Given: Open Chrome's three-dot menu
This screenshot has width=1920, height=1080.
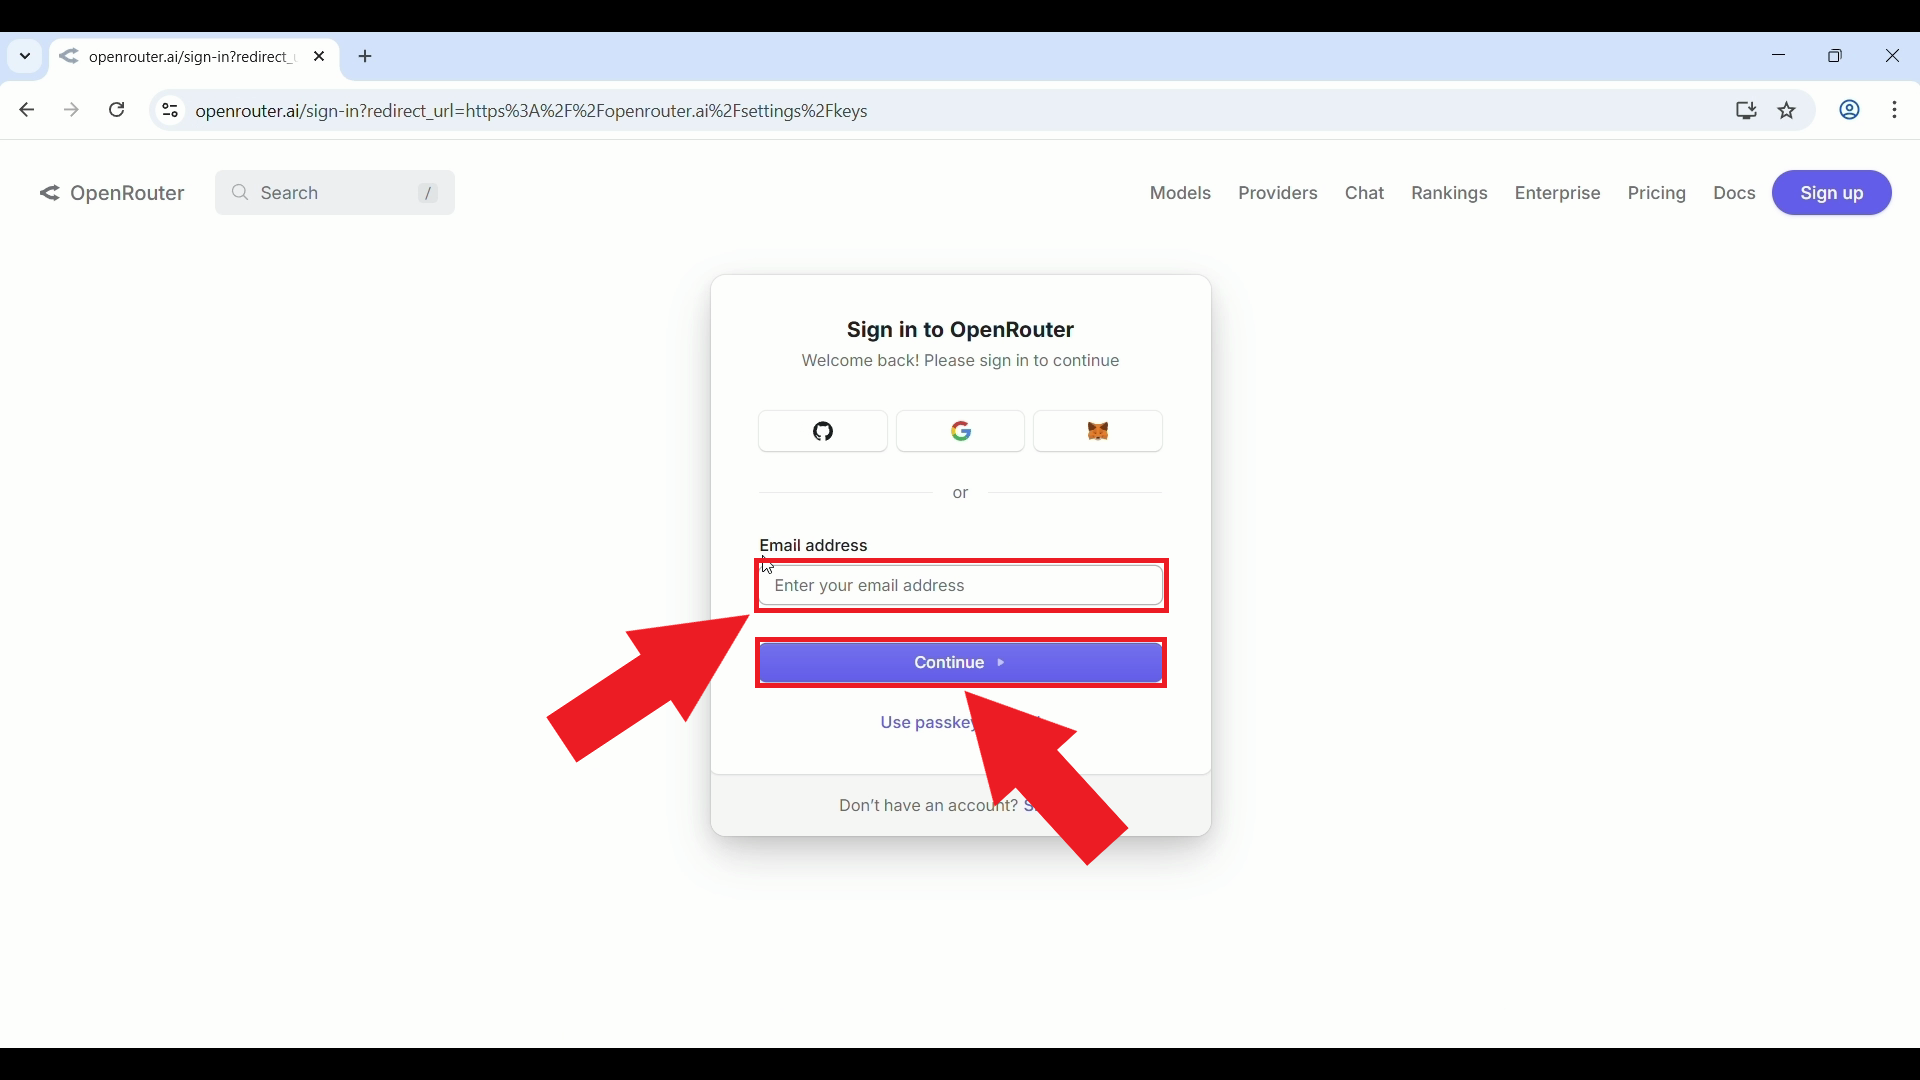Looking at the screenshot, I should pos(1895,110).
